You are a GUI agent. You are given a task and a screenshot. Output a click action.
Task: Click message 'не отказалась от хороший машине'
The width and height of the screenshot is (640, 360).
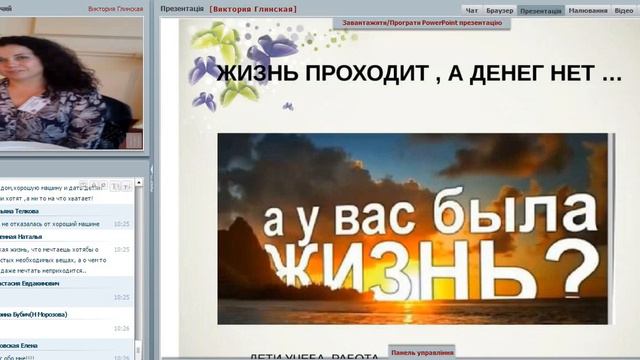(50, 224)
